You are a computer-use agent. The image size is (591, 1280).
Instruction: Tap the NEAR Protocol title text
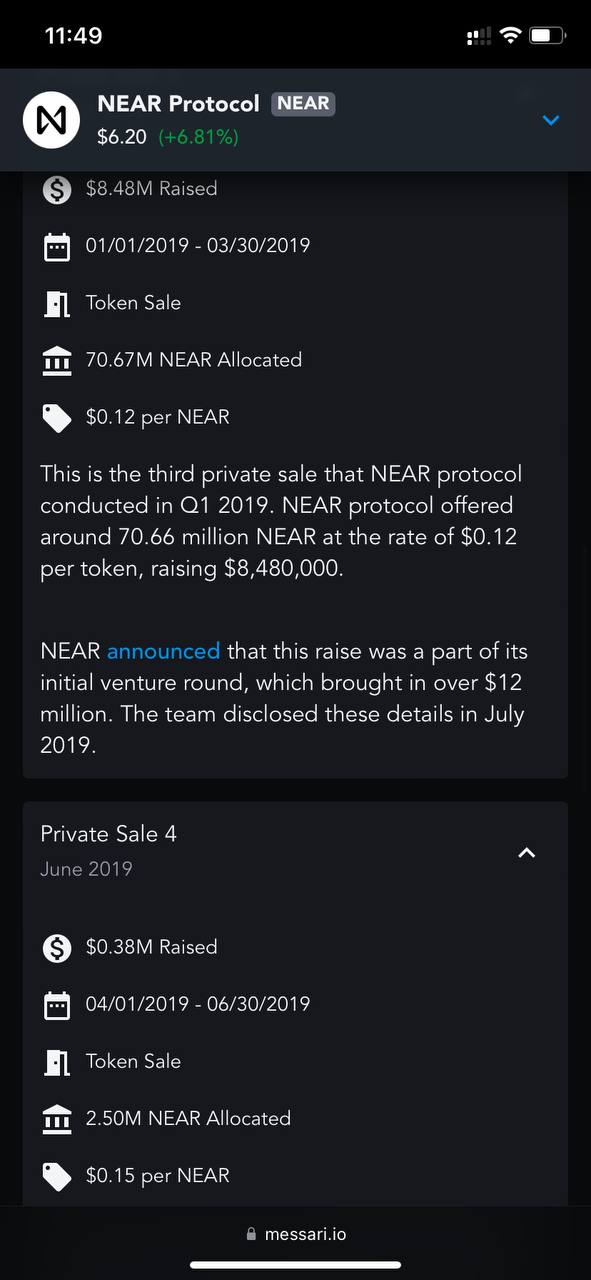(178, 104)
